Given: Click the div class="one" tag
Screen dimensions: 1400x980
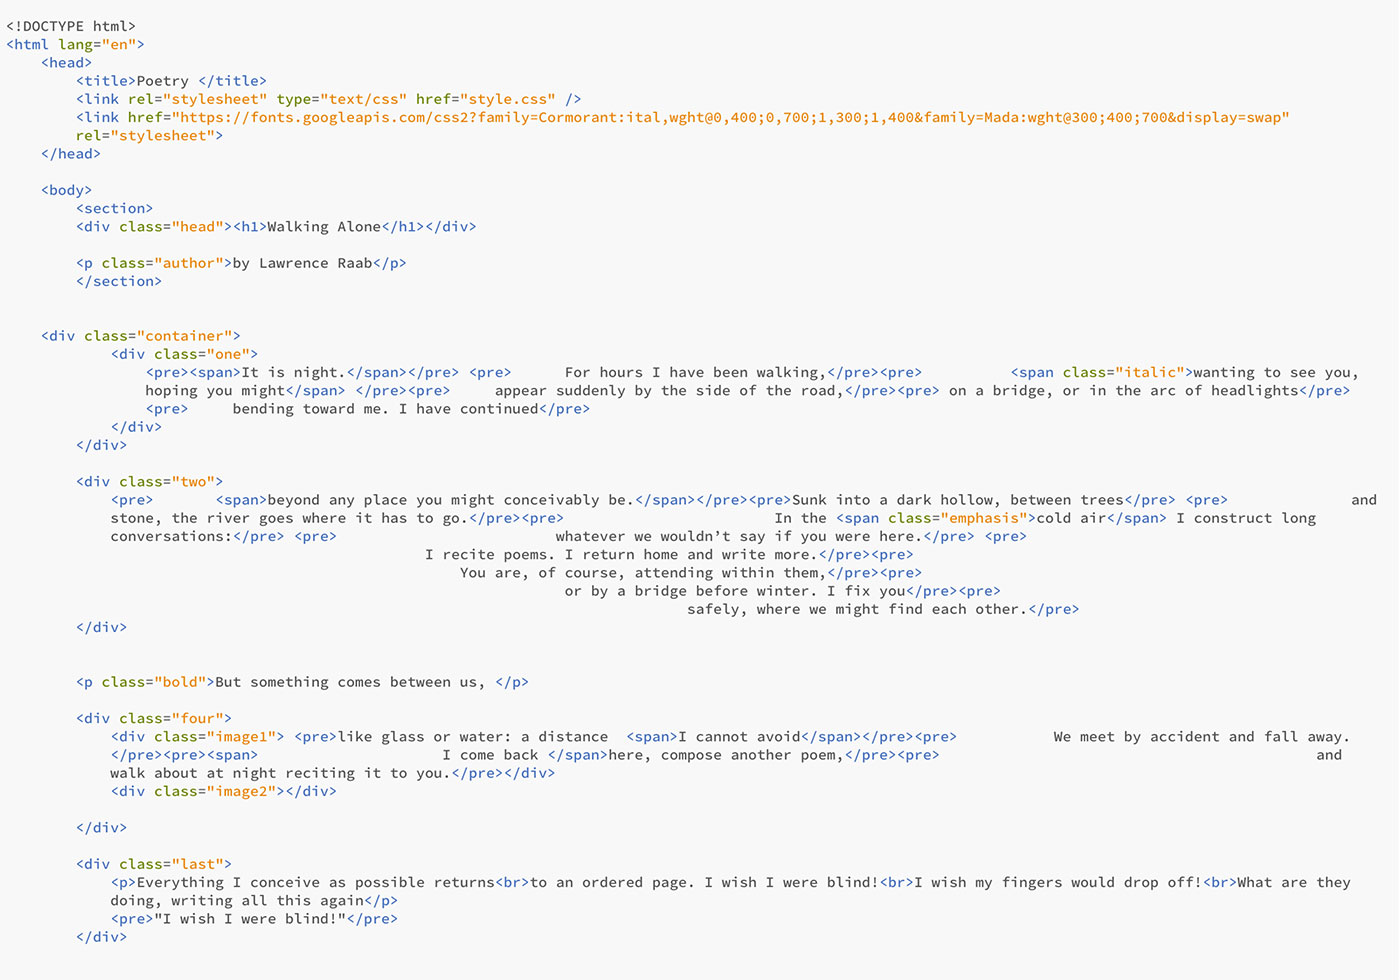Looking at the screenshot, I should [x=184, y=354].
